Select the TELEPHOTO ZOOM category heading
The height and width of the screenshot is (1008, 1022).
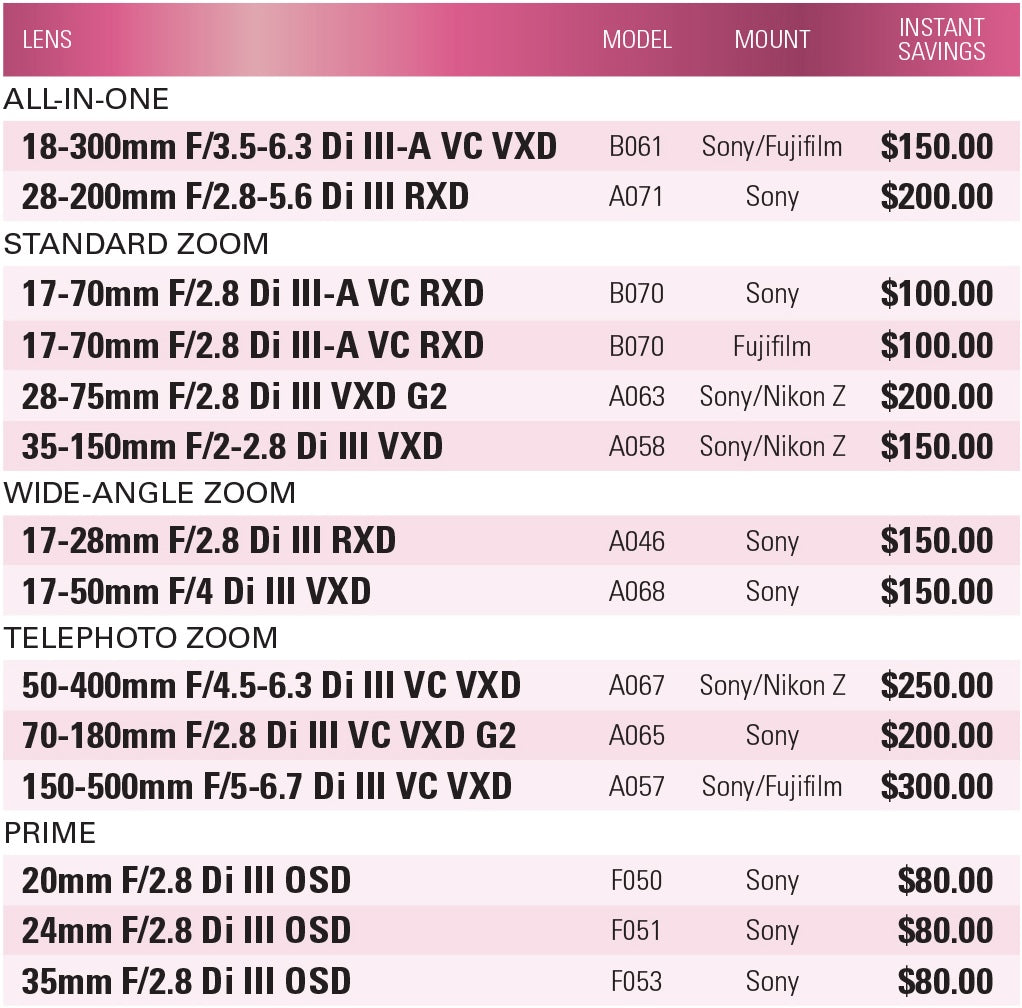[141, 638]
